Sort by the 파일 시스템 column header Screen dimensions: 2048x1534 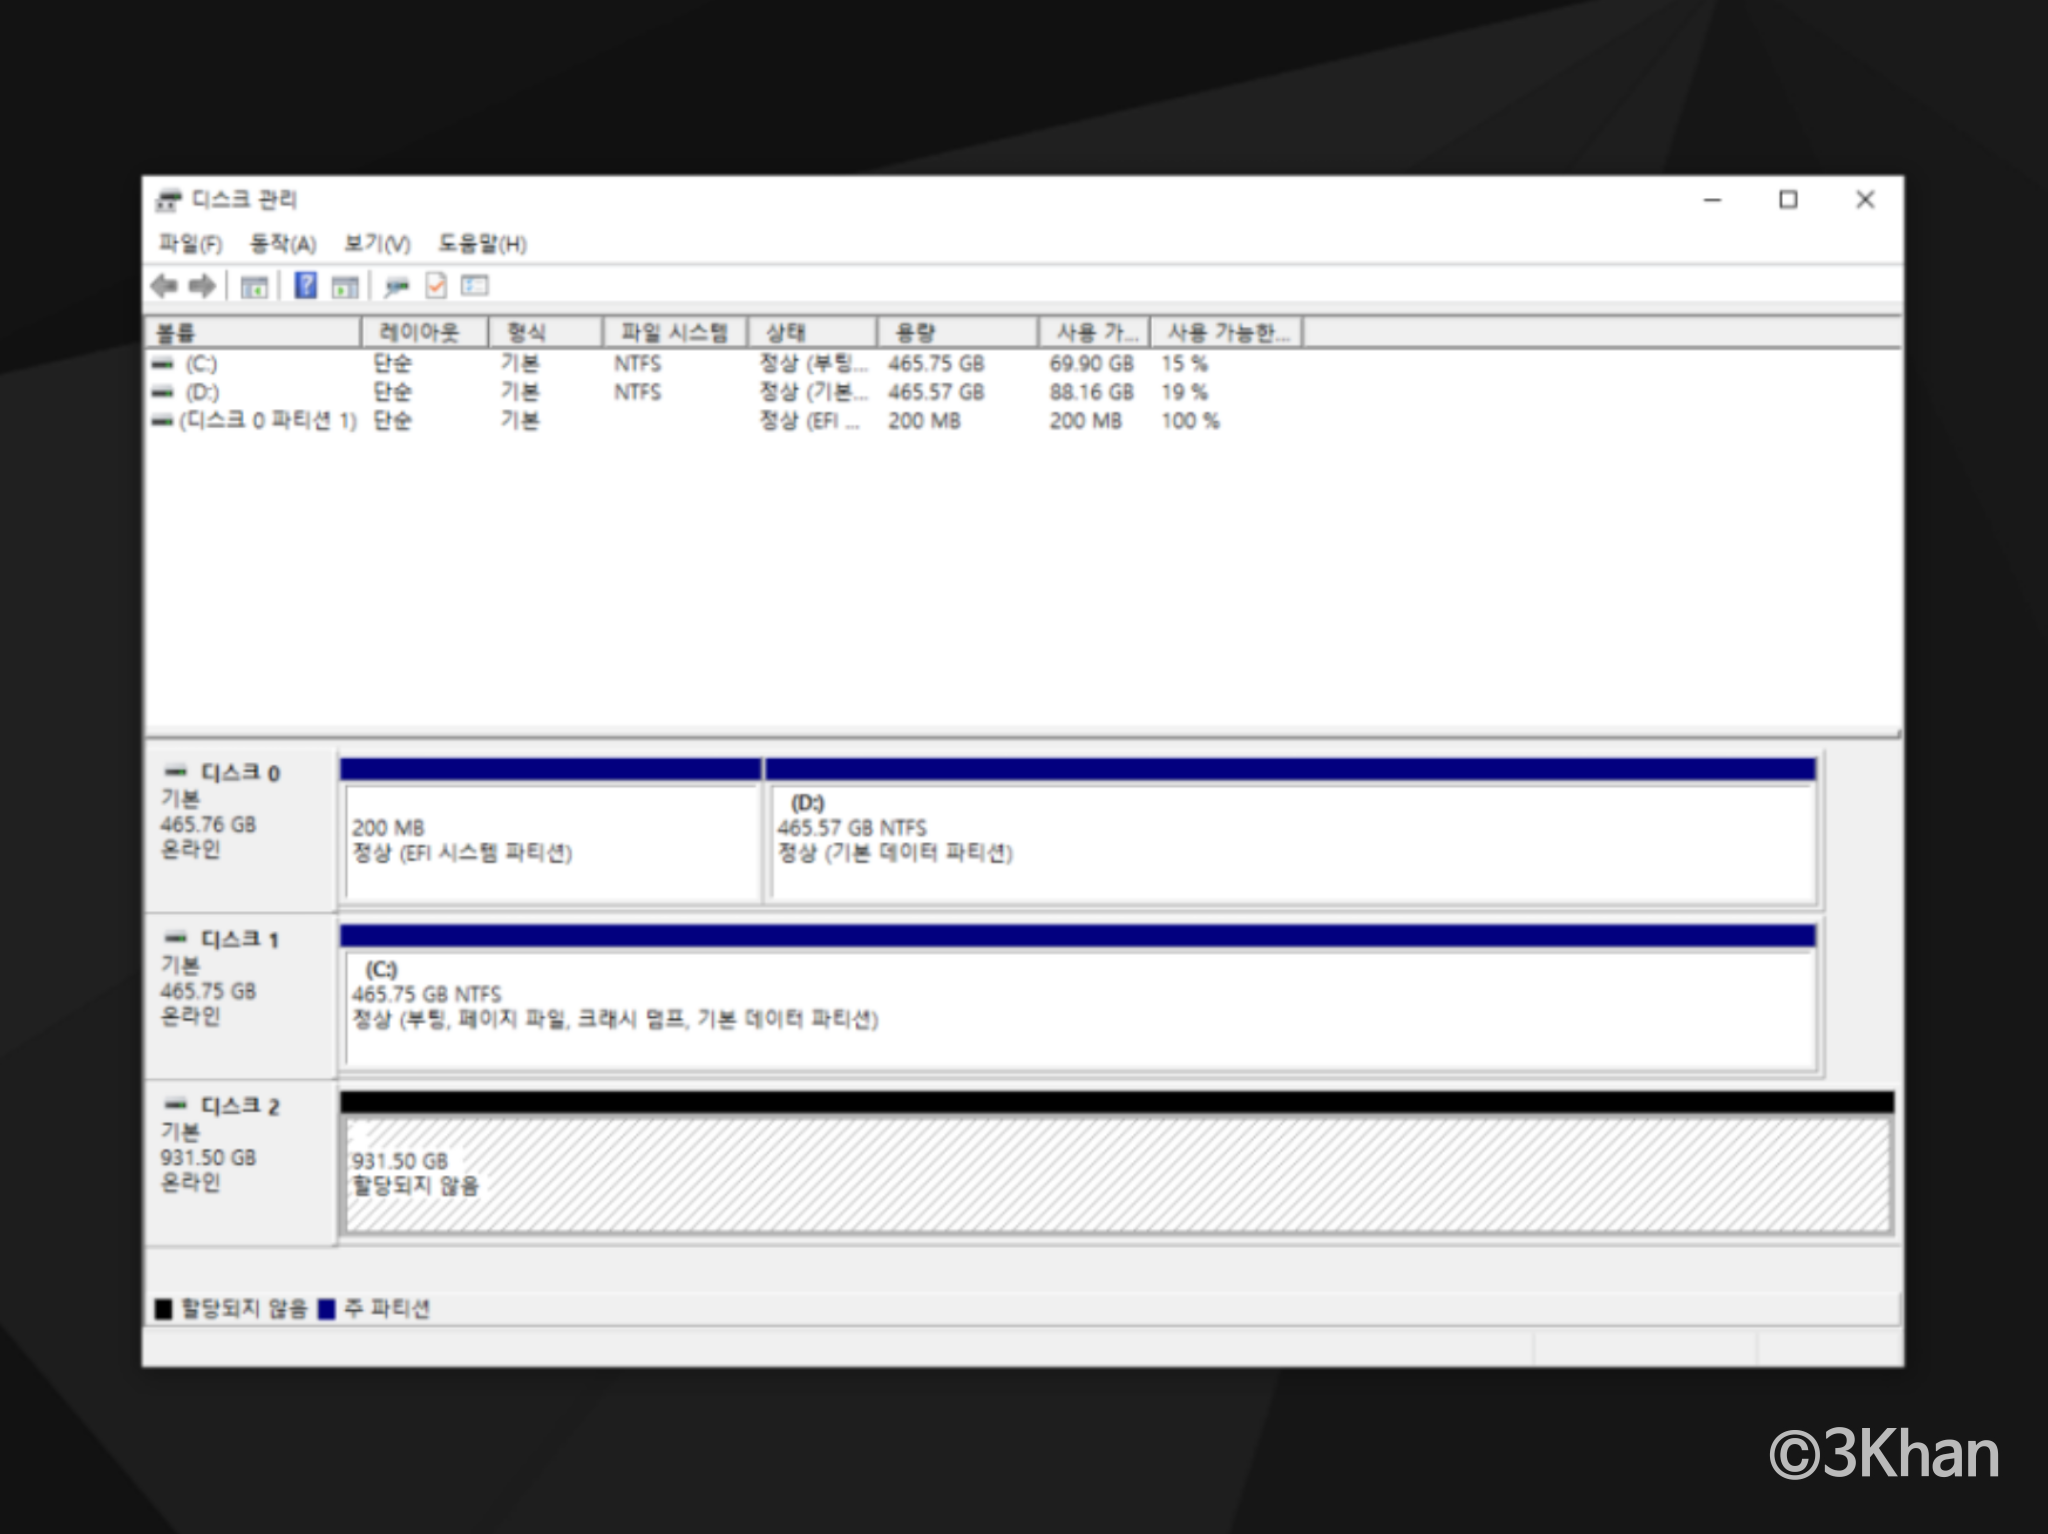[x=674, y=332]
